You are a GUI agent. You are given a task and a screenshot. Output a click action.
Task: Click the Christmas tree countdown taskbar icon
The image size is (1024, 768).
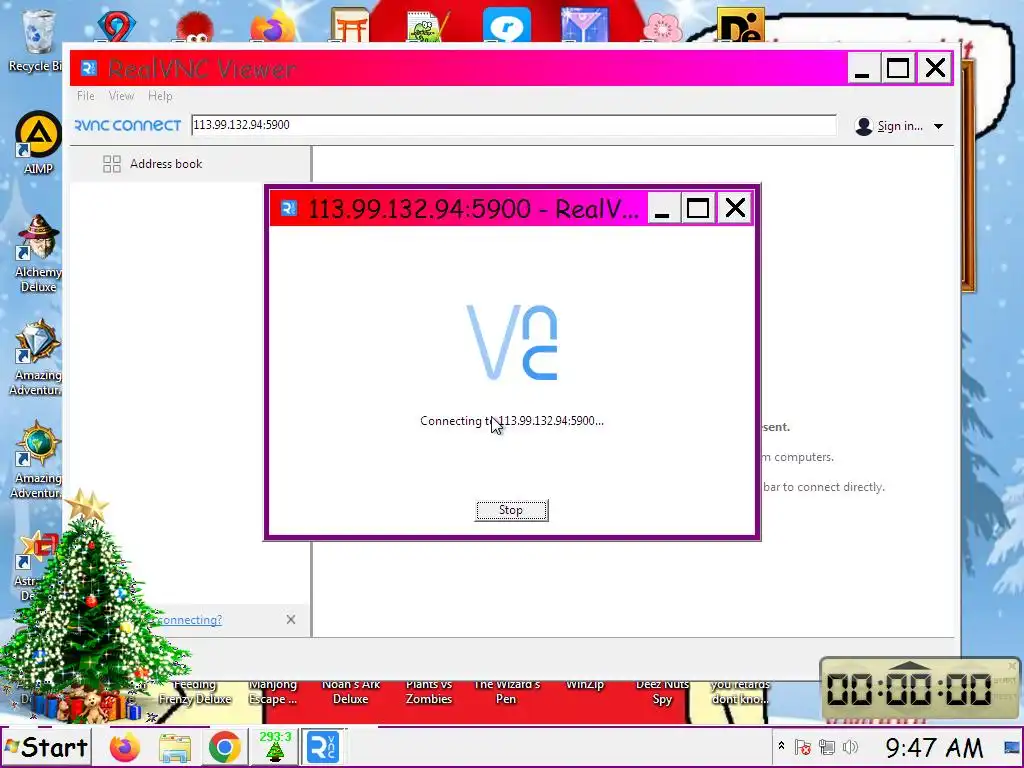click(276, 746)
